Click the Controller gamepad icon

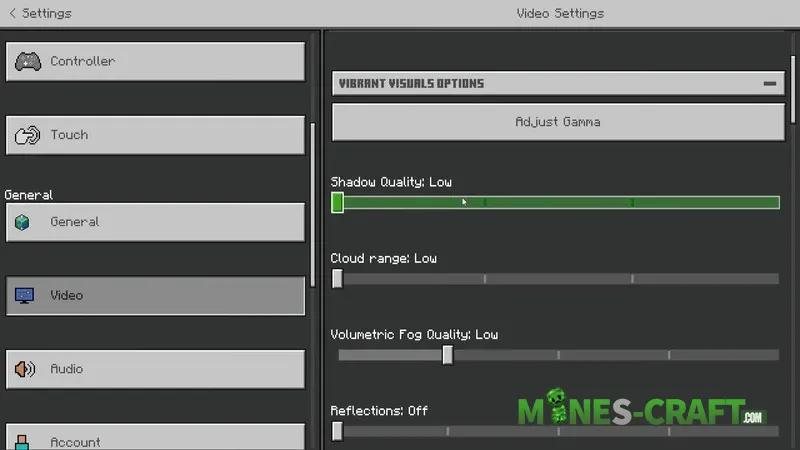[28, 61]
